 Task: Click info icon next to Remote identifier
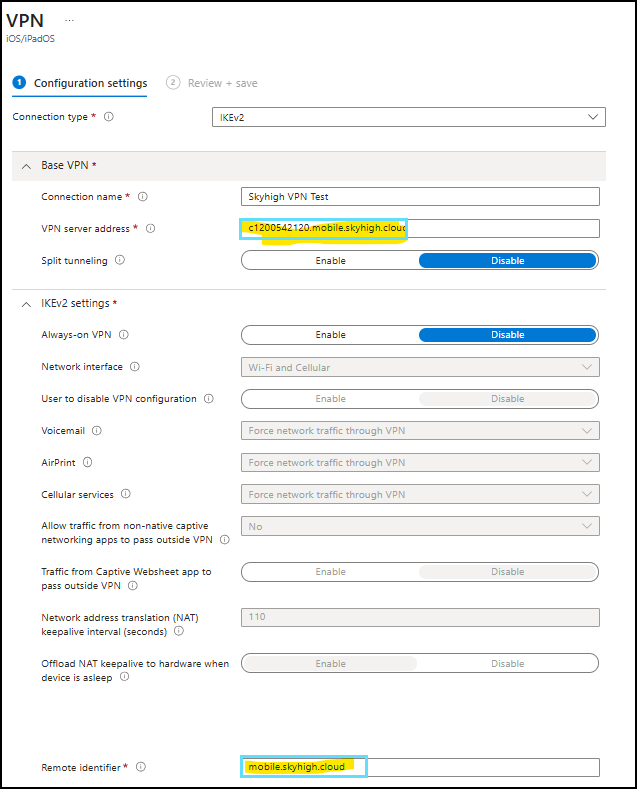[141, 767]
